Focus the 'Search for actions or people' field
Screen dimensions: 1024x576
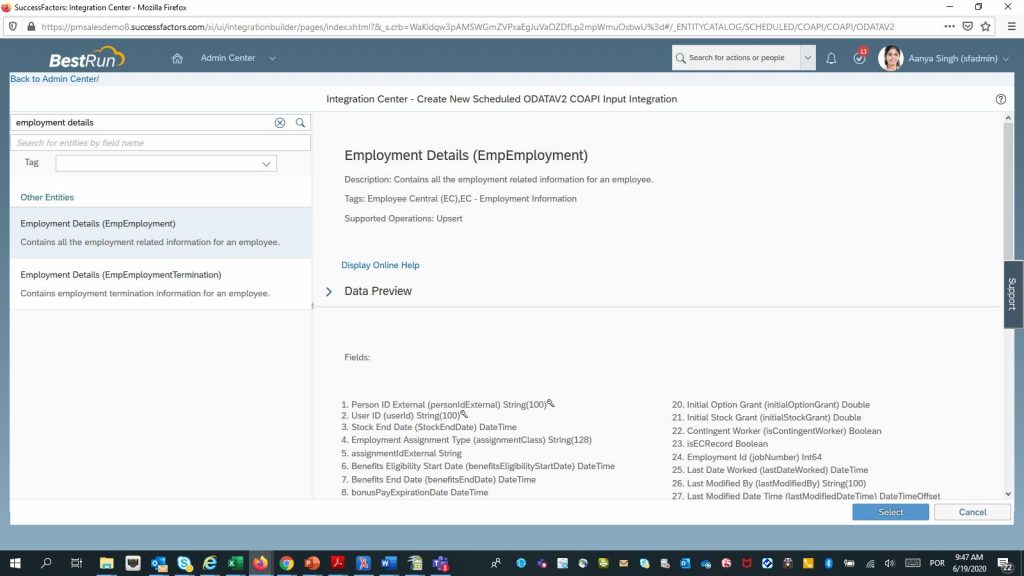click(736, 58)
